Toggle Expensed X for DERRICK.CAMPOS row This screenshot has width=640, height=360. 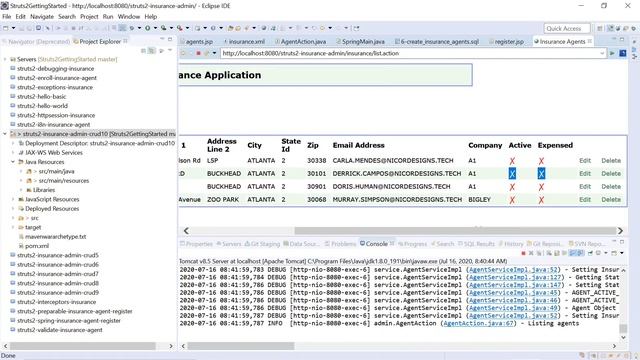point(541,174)
